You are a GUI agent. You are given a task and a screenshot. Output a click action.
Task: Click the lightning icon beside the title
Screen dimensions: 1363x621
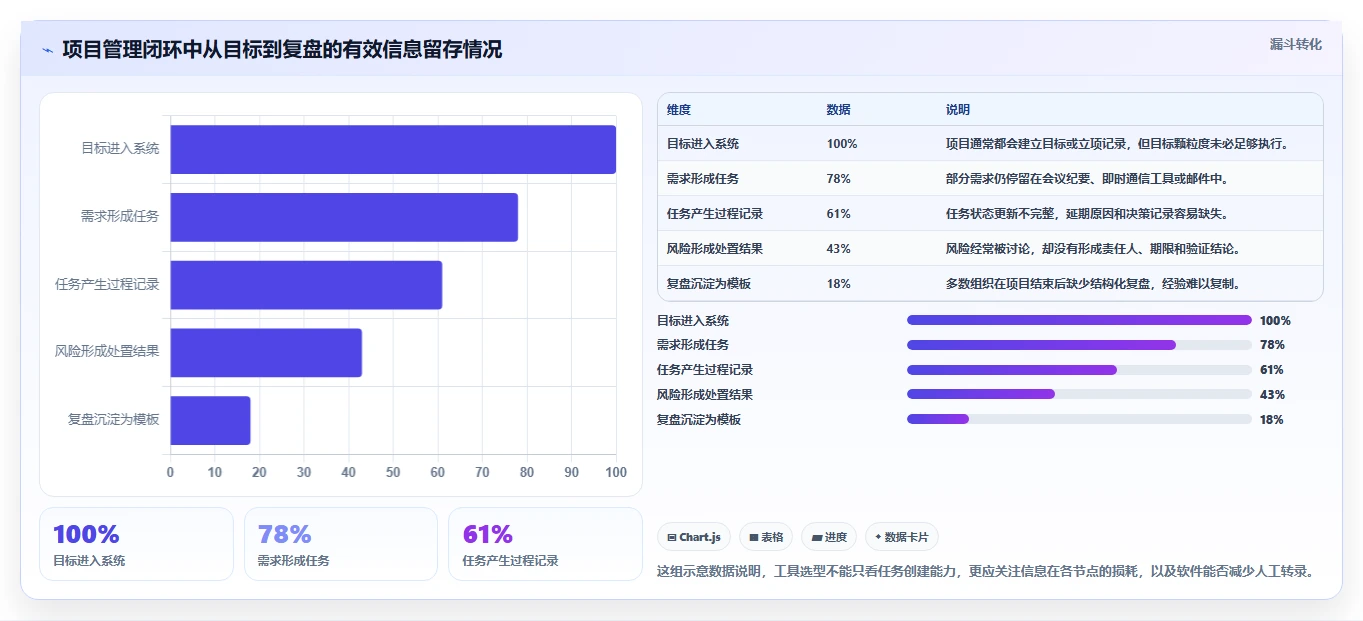[x=47, y=50]
